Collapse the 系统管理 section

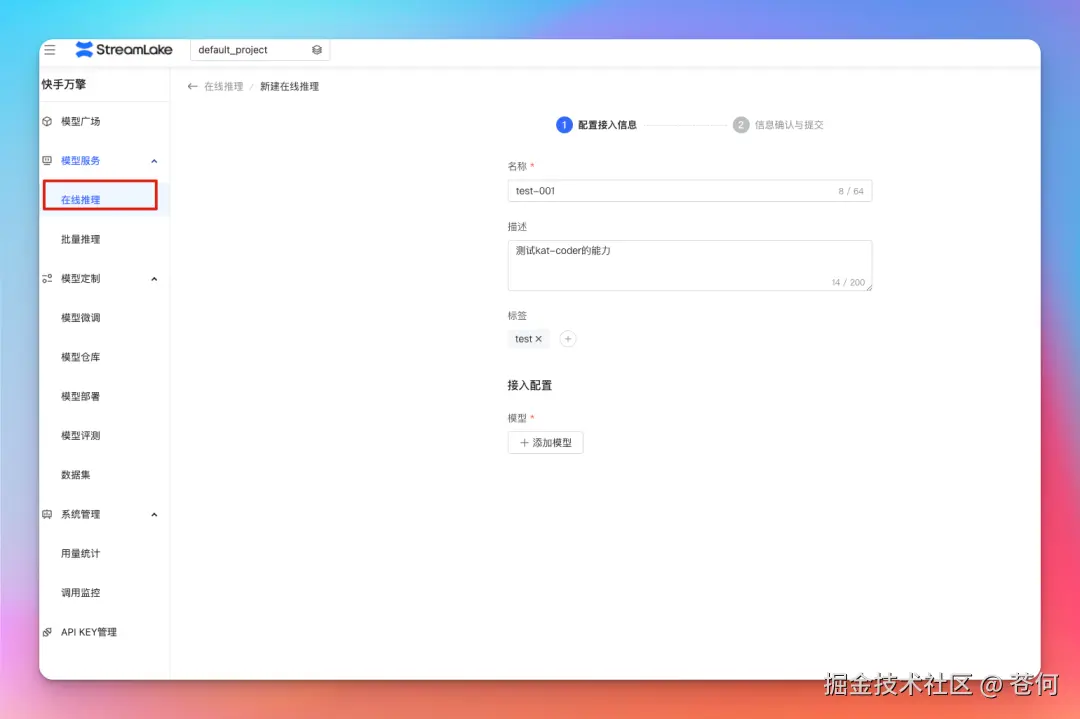[154, 514]
